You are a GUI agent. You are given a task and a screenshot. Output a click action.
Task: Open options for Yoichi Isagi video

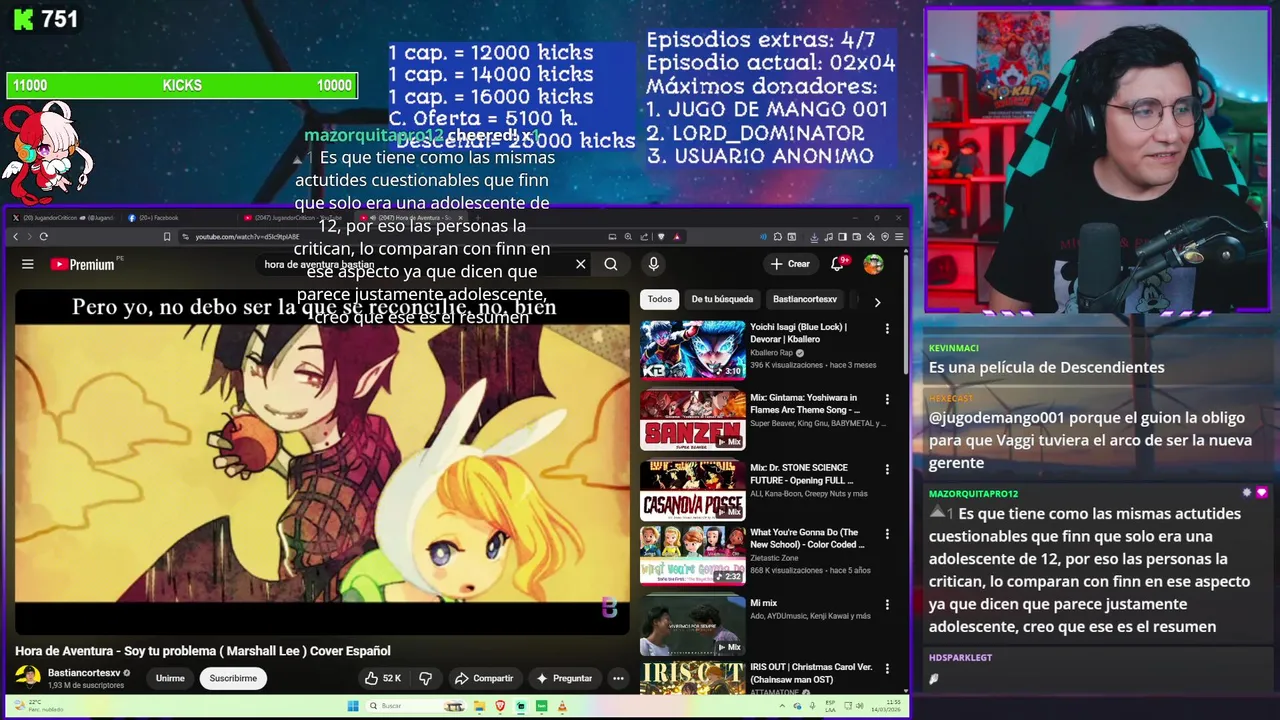[x=887, y=328]
